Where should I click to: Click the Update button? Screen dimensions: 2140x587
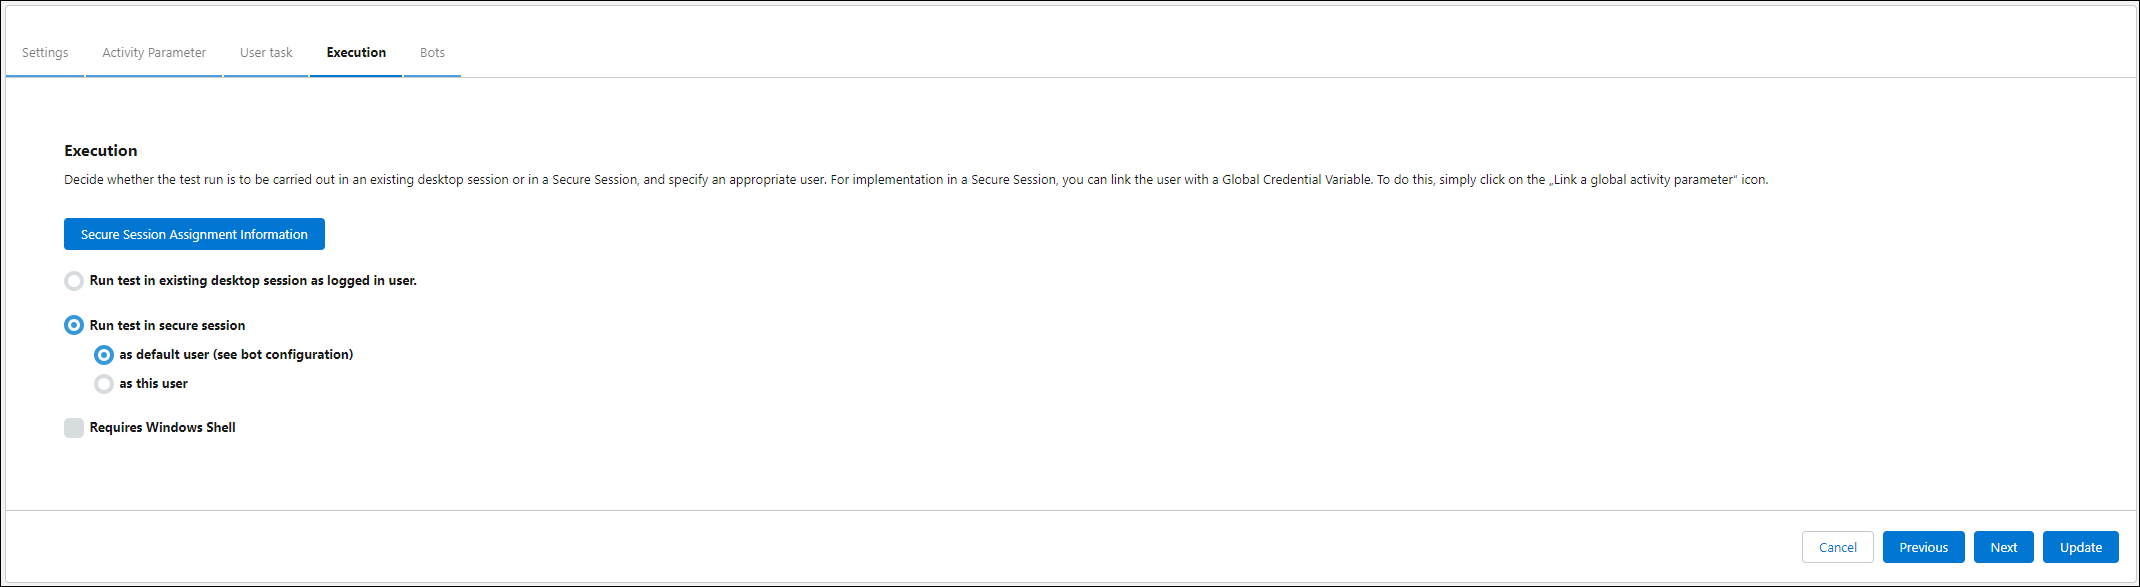(2080, 547)
